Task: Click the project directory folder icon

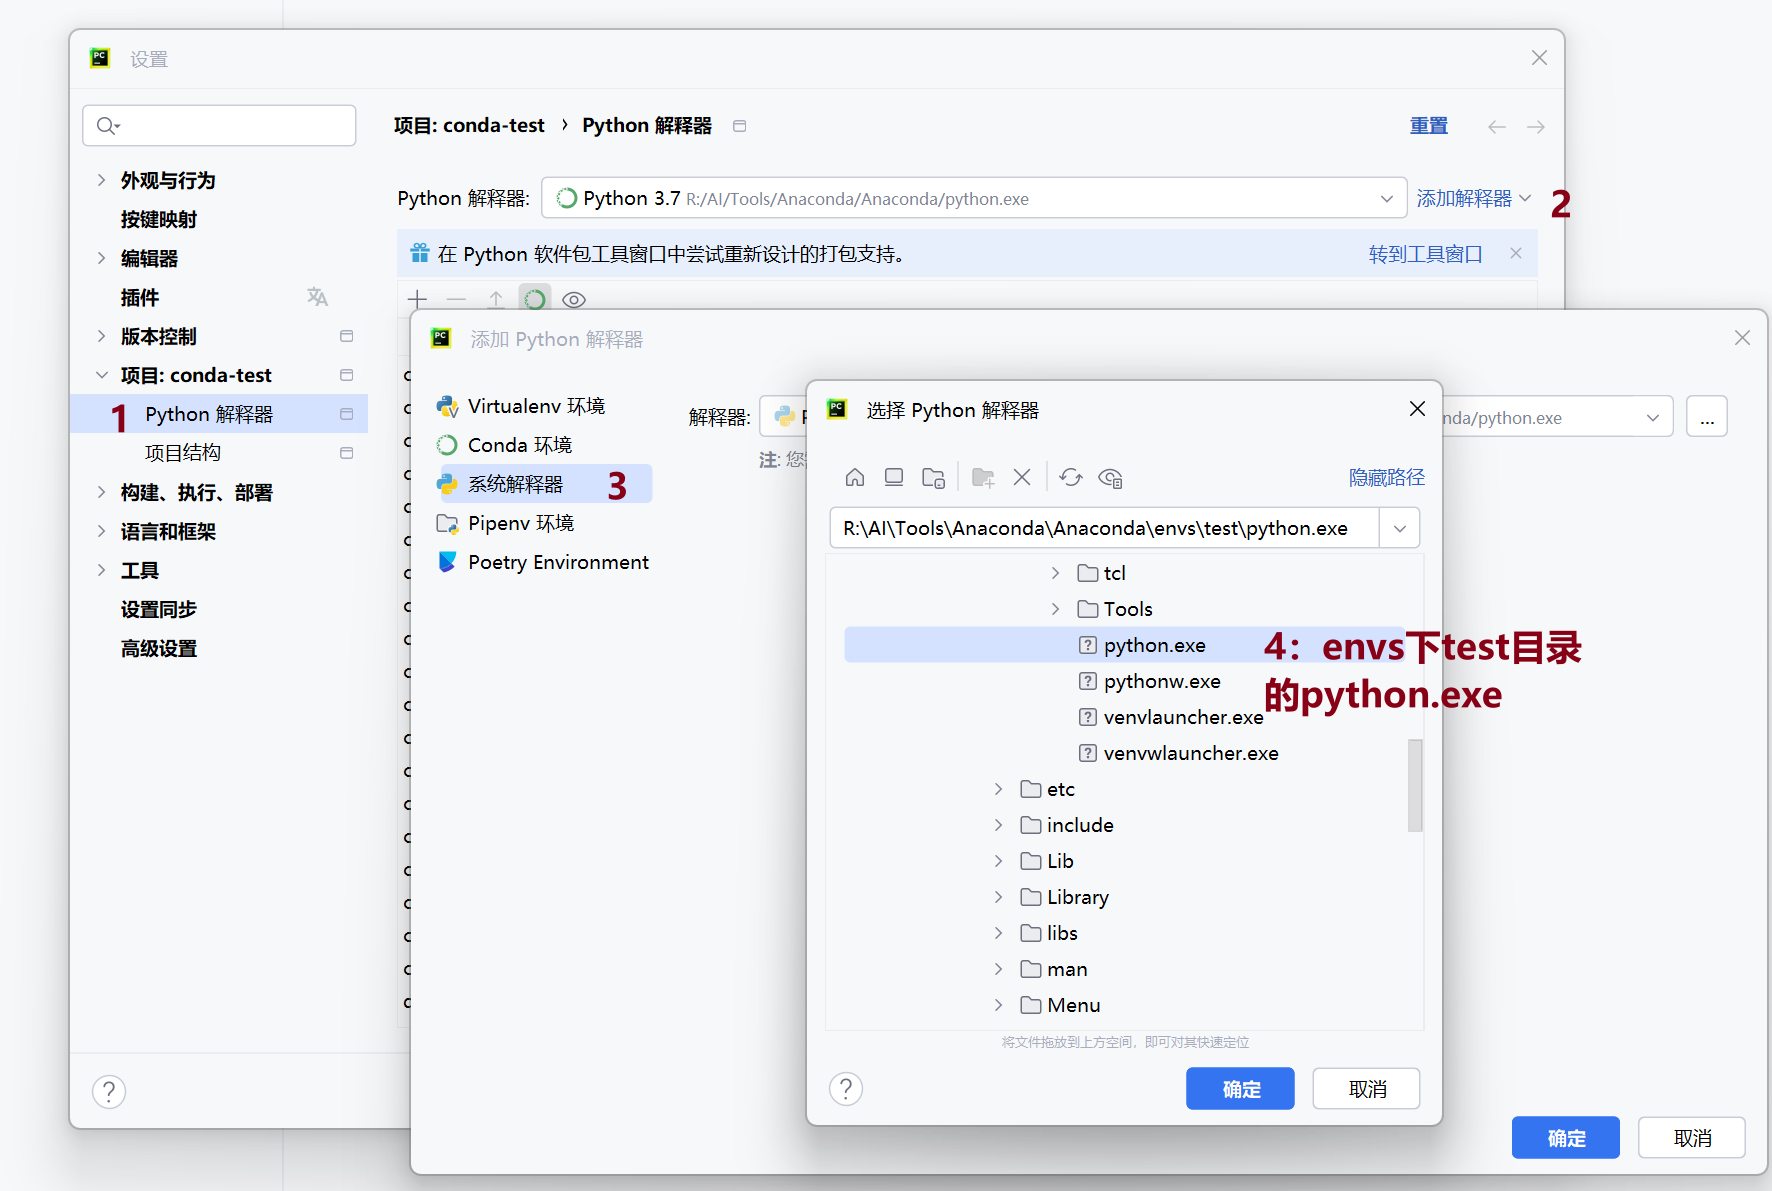Action: click(933, 478)
